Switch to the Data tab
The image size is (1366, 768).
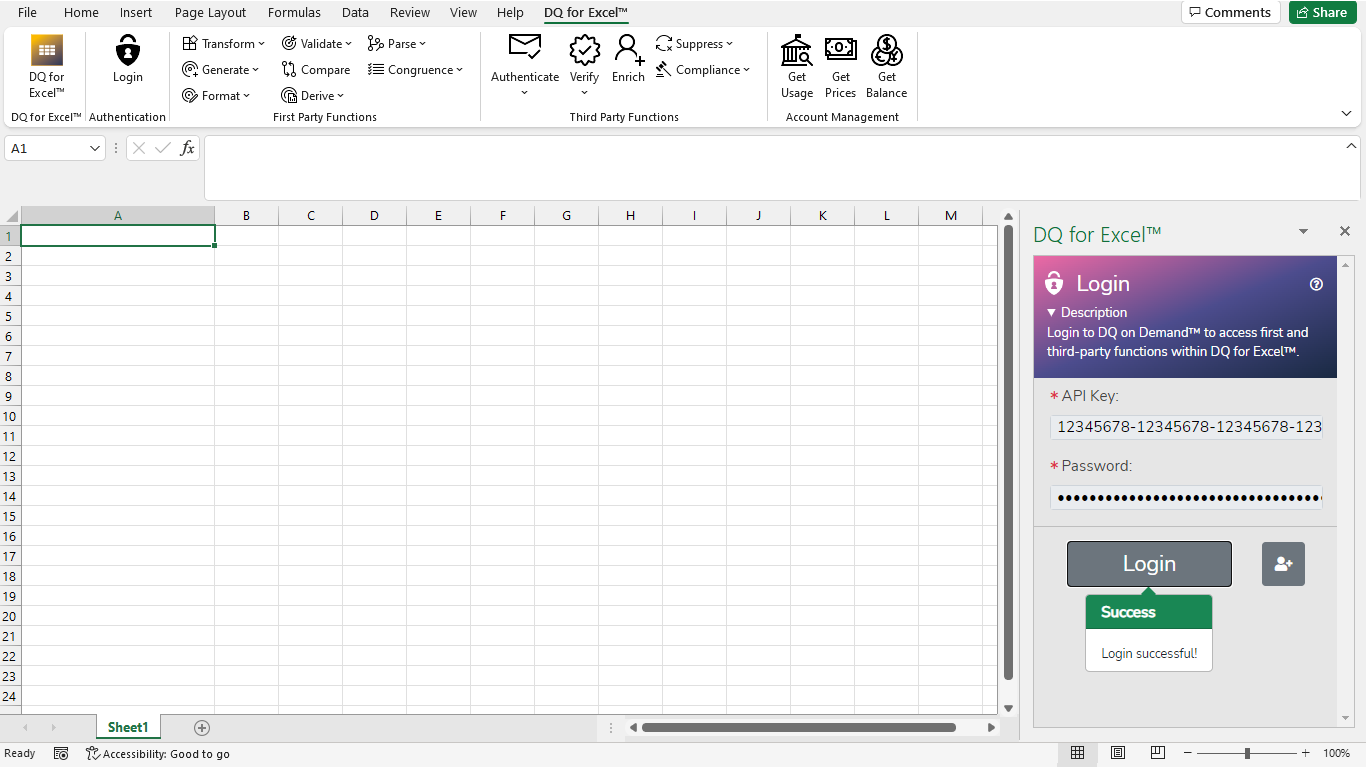(355, 13)
